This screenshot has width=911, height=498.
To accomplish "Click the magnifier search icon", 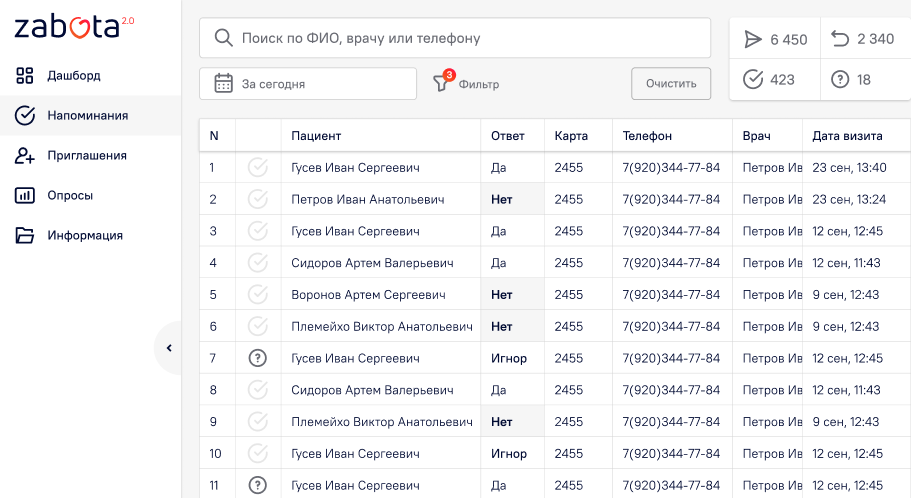I will (223, 38).
